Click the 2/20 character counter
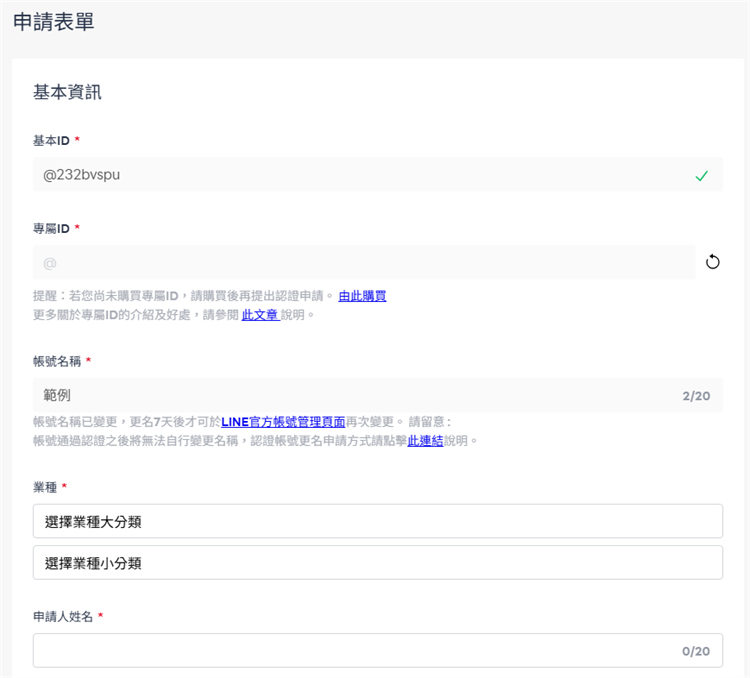The height and width of the screenshot is (678, 750). (696, 396)
